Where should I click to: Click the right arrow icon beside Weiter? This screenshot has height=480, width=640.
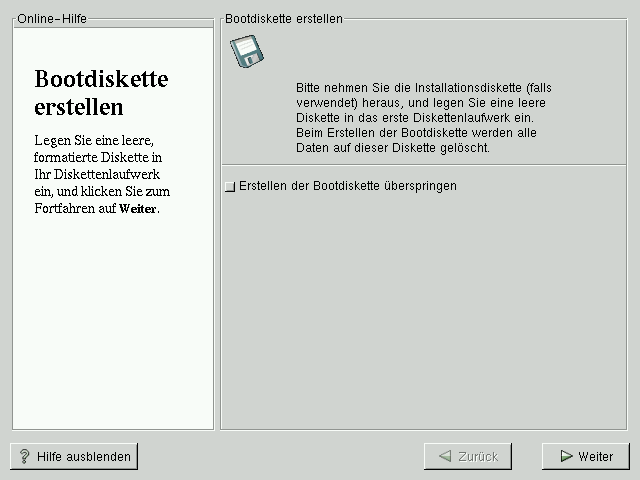[566, 456]
